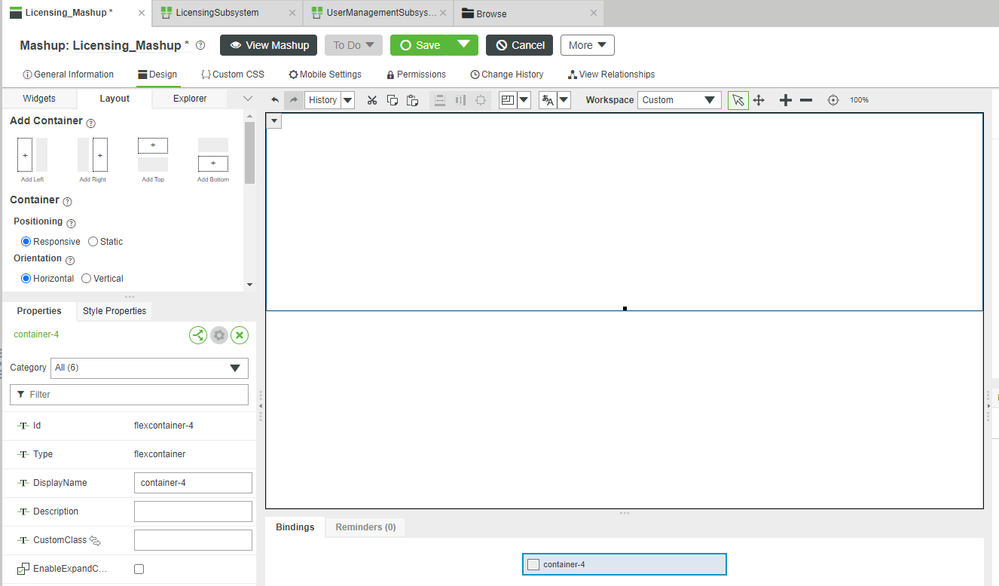
Task: Open the Category All (6) dropdown
Action: pos(149,368)
